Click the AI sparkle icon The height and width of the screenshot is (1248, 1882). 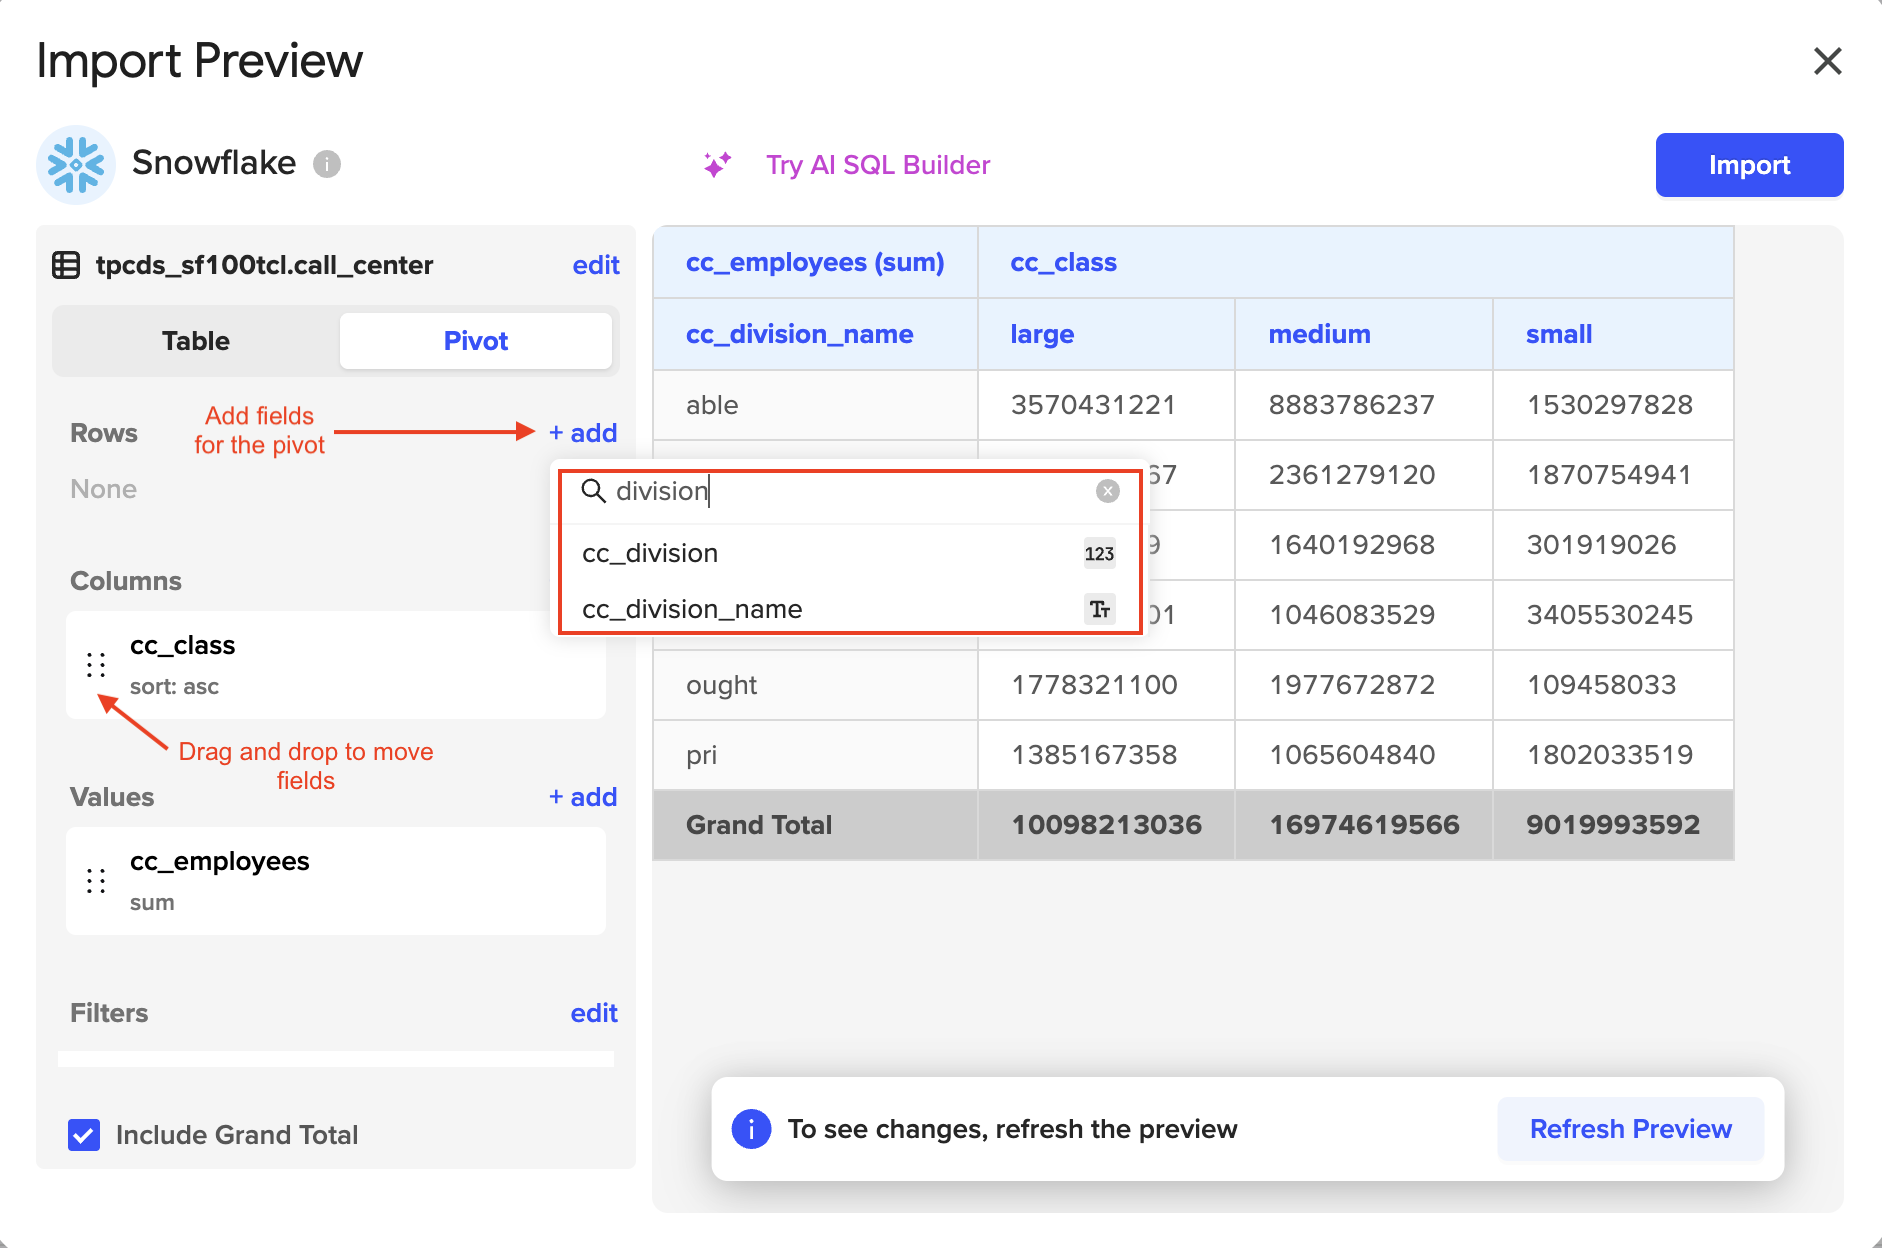[717, 165]
